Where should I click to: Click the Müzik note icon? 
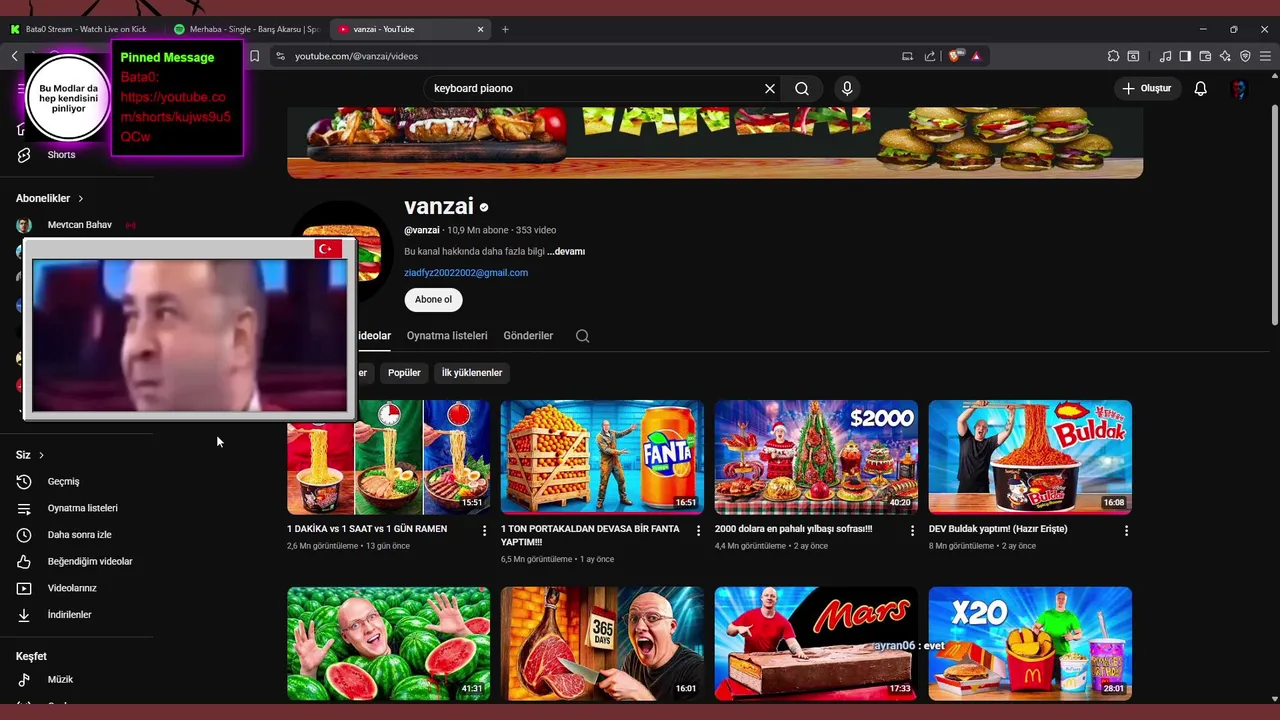point(24,680)
